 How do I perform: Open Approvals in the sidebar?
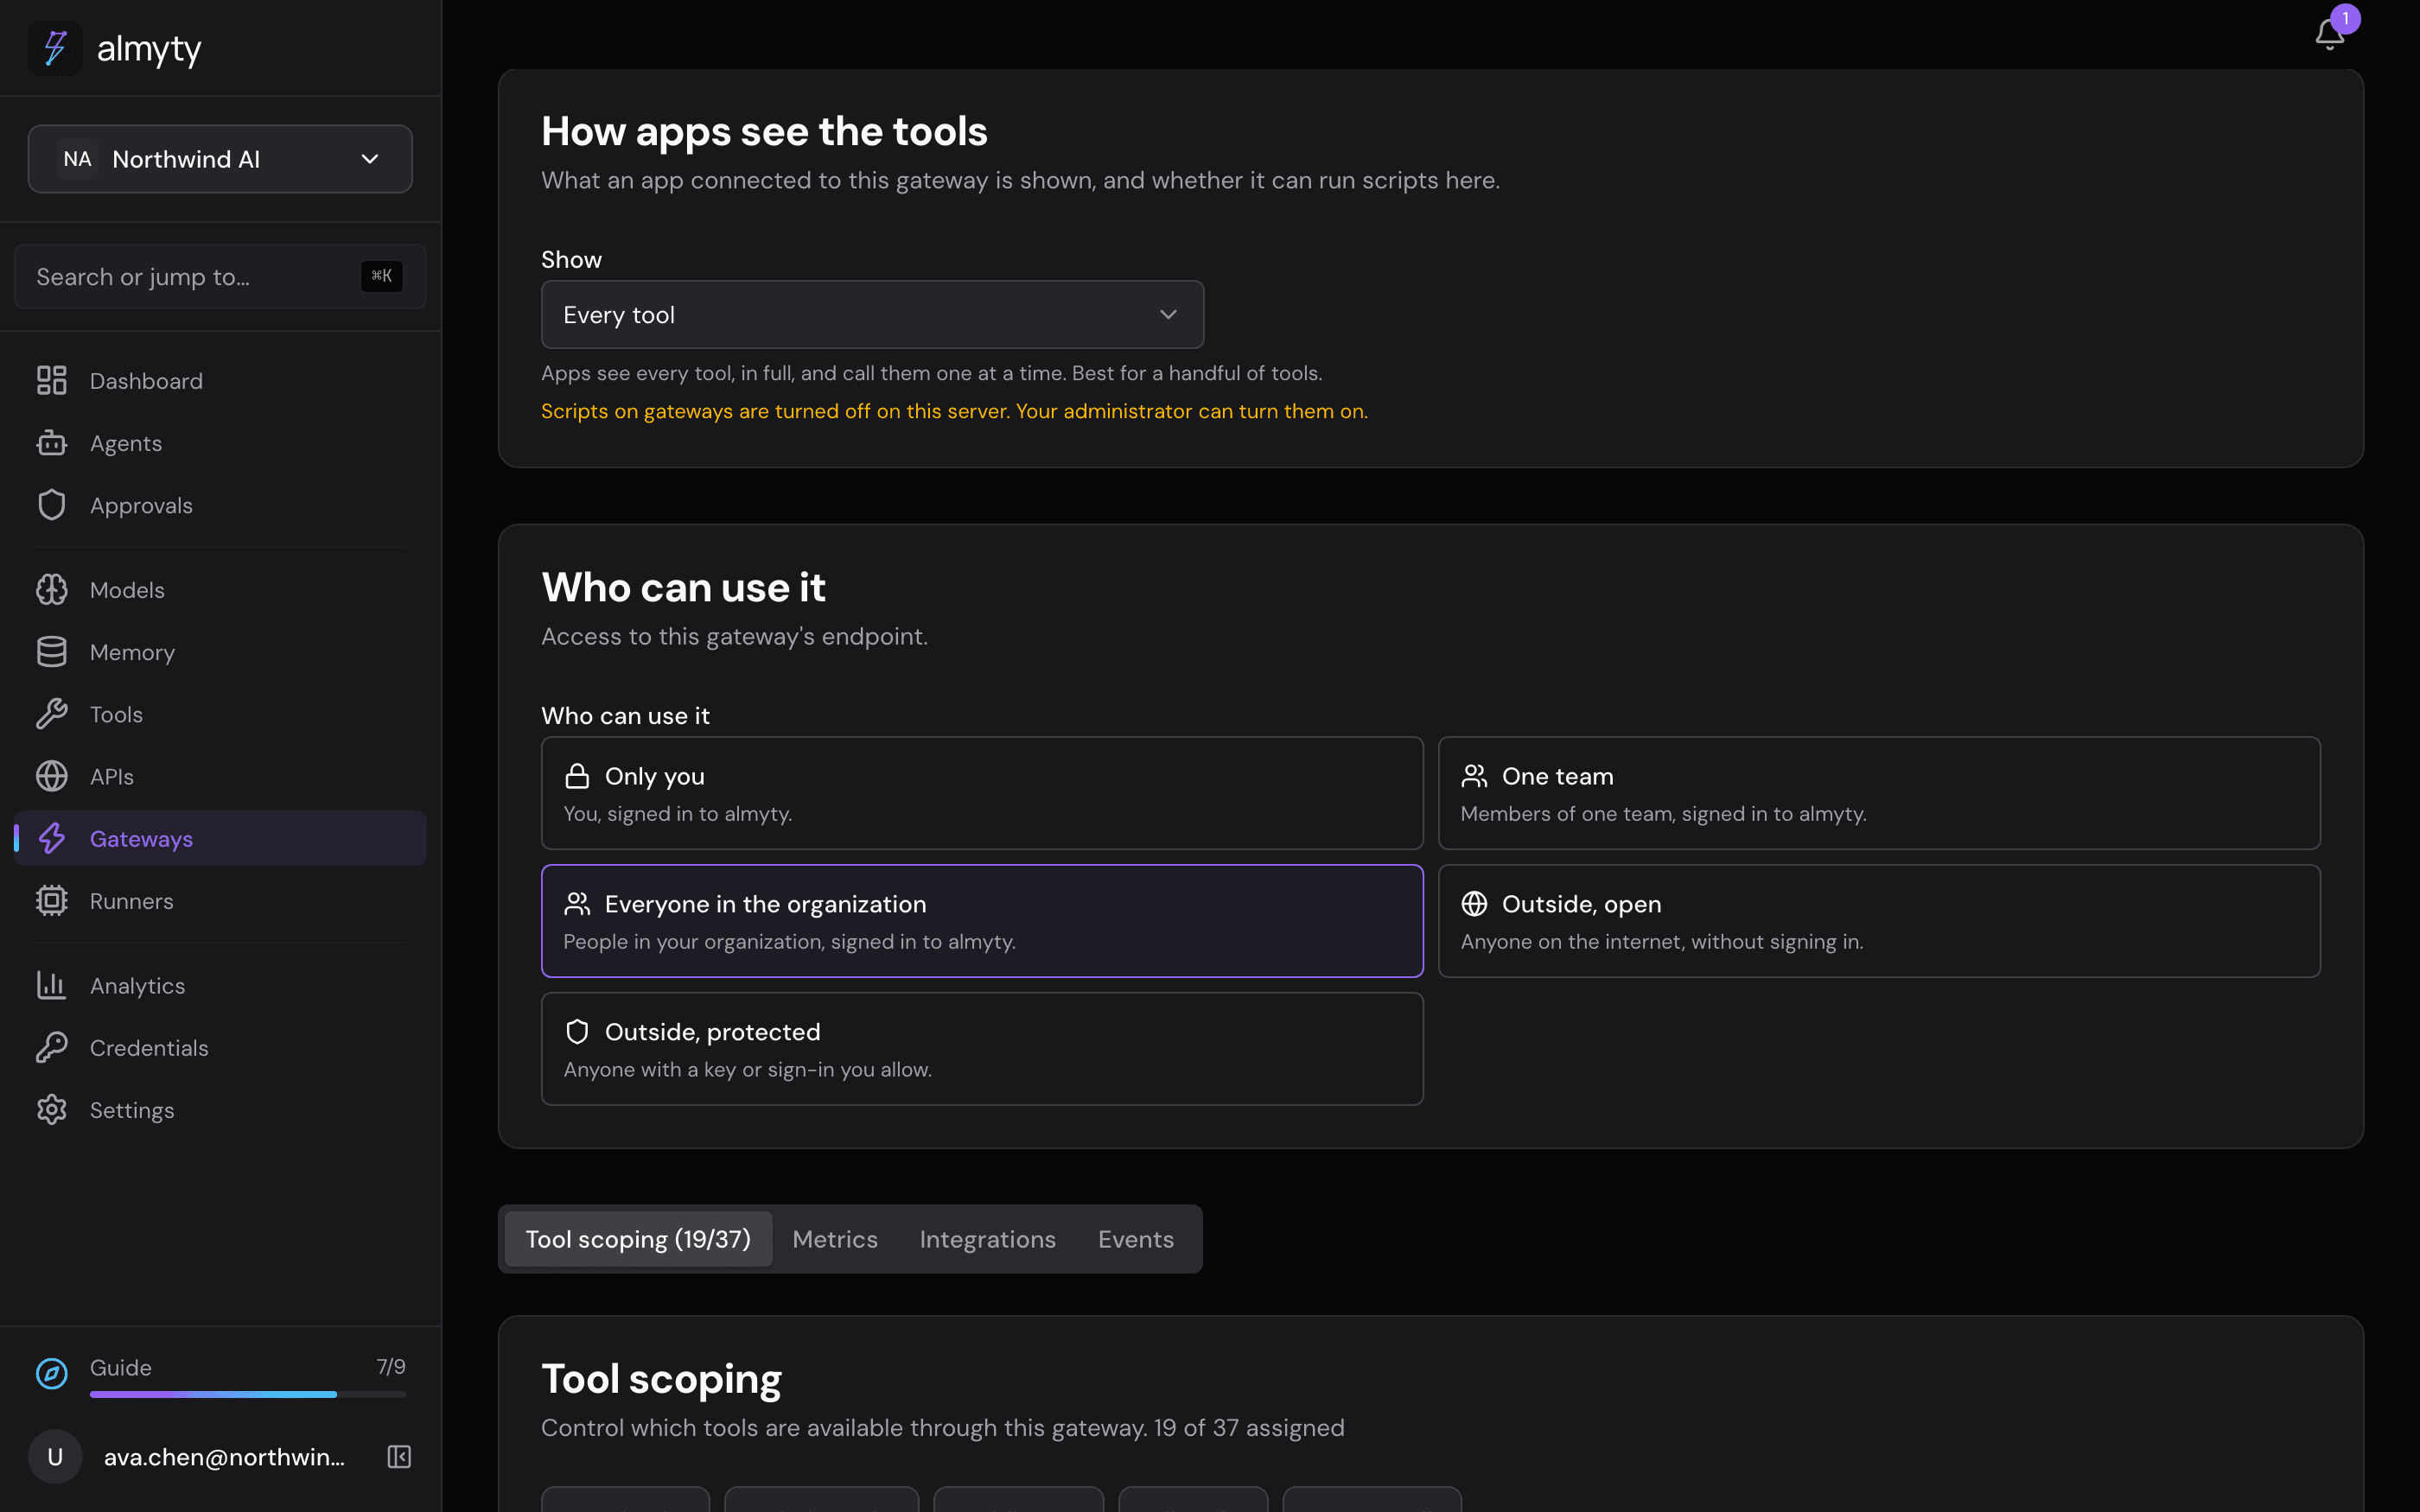(x=220, y=505)
